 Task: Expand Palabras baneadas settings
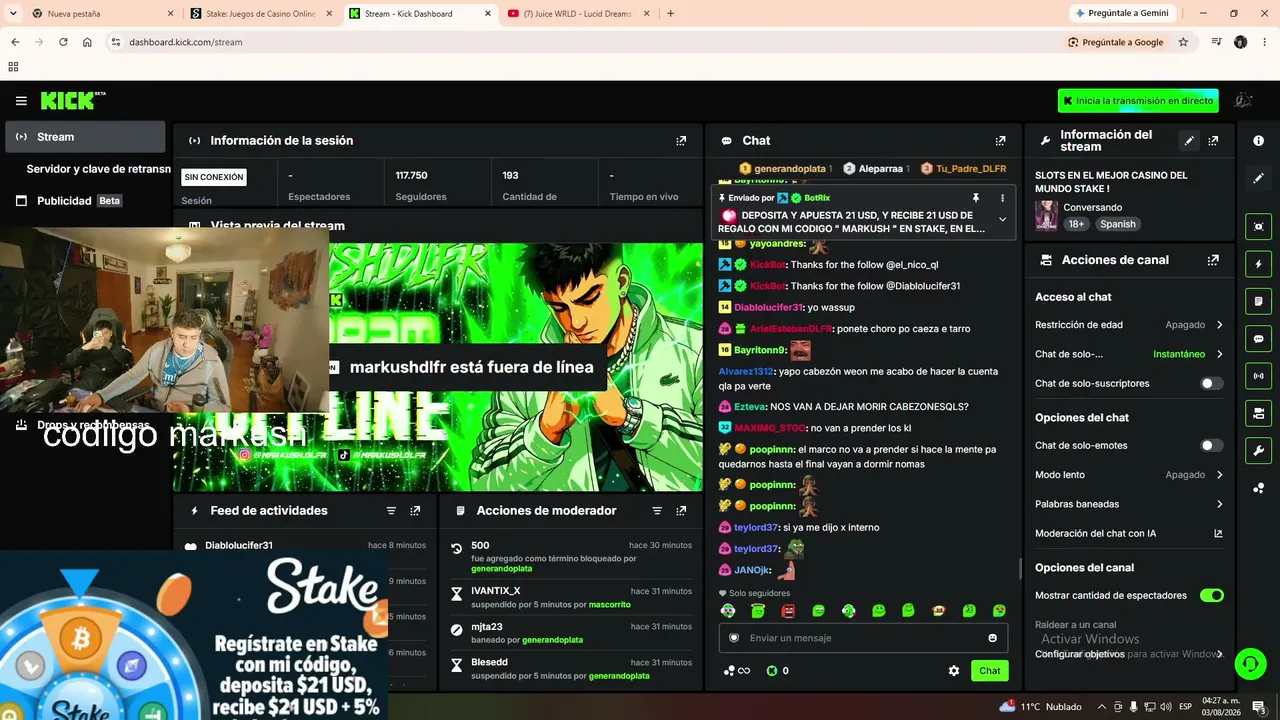pos(1129,504)
